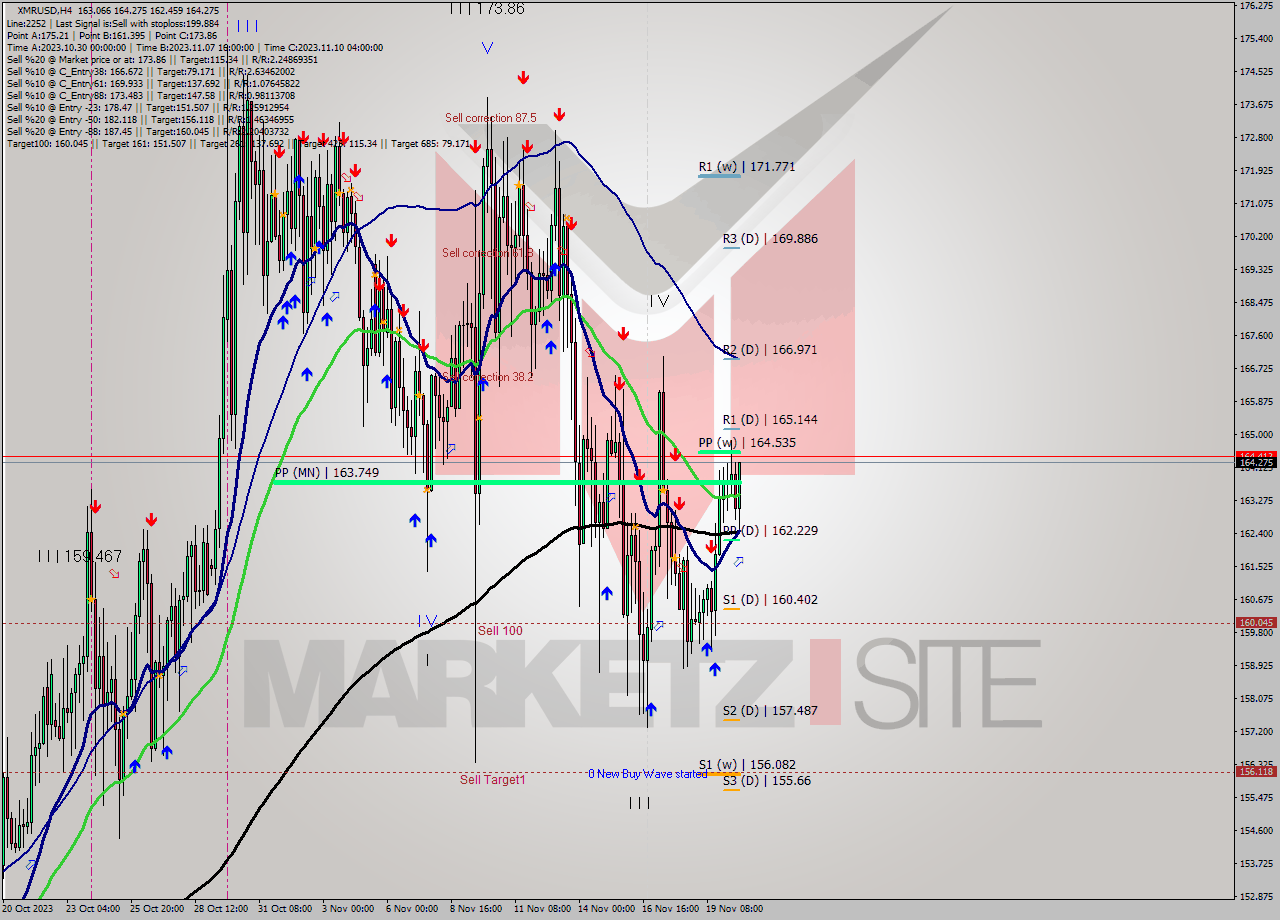
Task: Click the blue R1 (w) level marker
Action: tap(719, 176)
